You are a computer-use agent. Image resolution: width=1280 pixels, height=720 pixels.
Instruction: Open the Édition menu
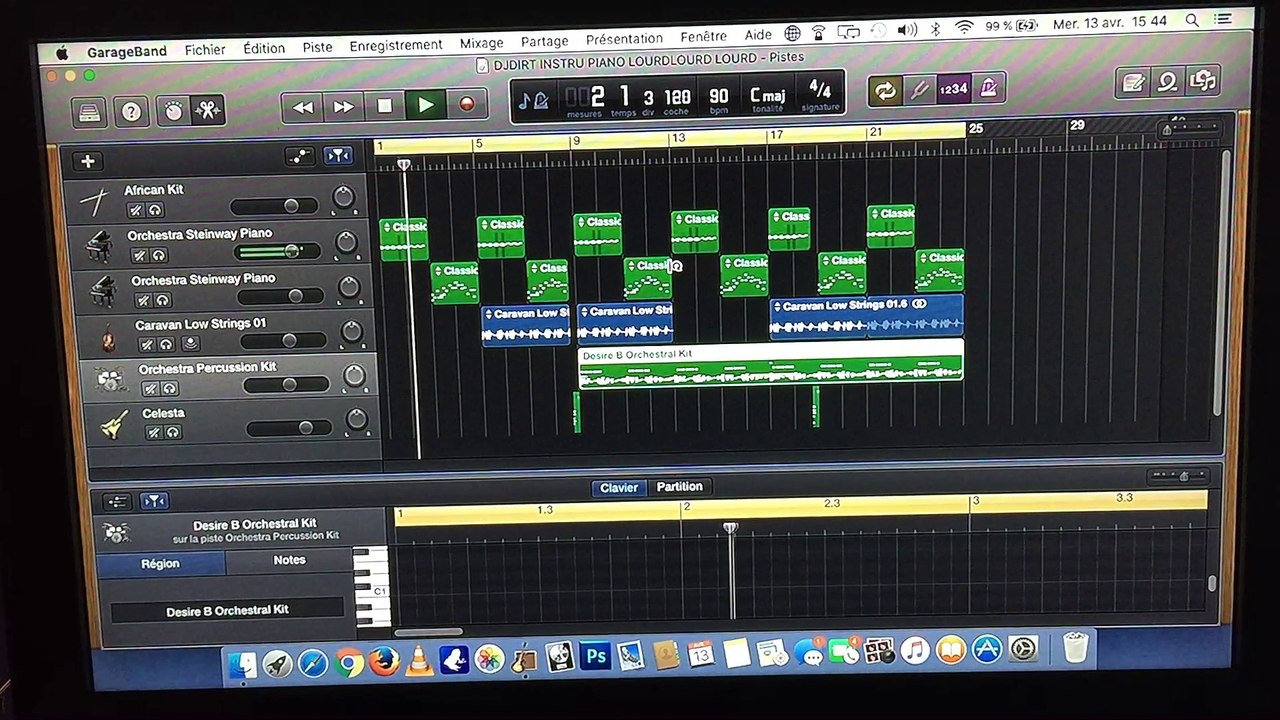tap(264, 48)
